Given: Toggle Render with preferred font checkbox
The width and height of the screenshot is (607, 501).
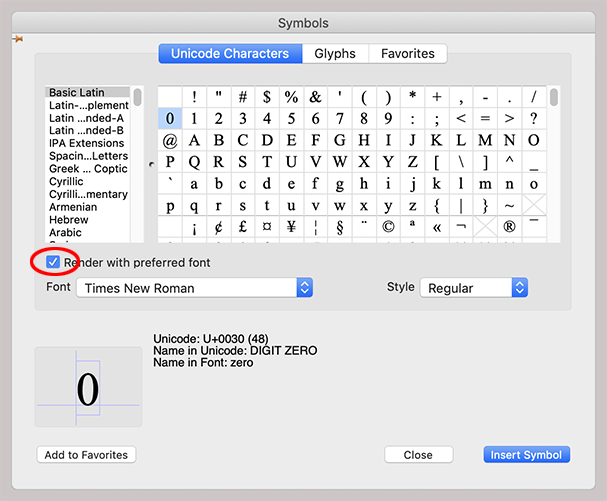Looking at the screenshot, I should 53,262.
